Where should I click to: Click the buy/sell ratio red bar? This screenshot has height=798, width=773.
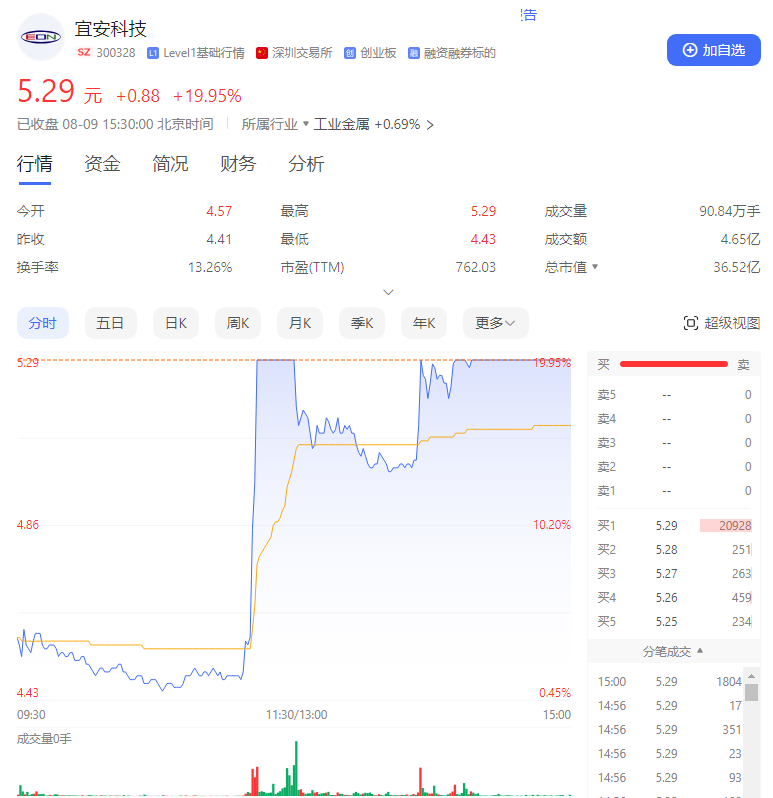pyautogui.click(x=674, y=364)
